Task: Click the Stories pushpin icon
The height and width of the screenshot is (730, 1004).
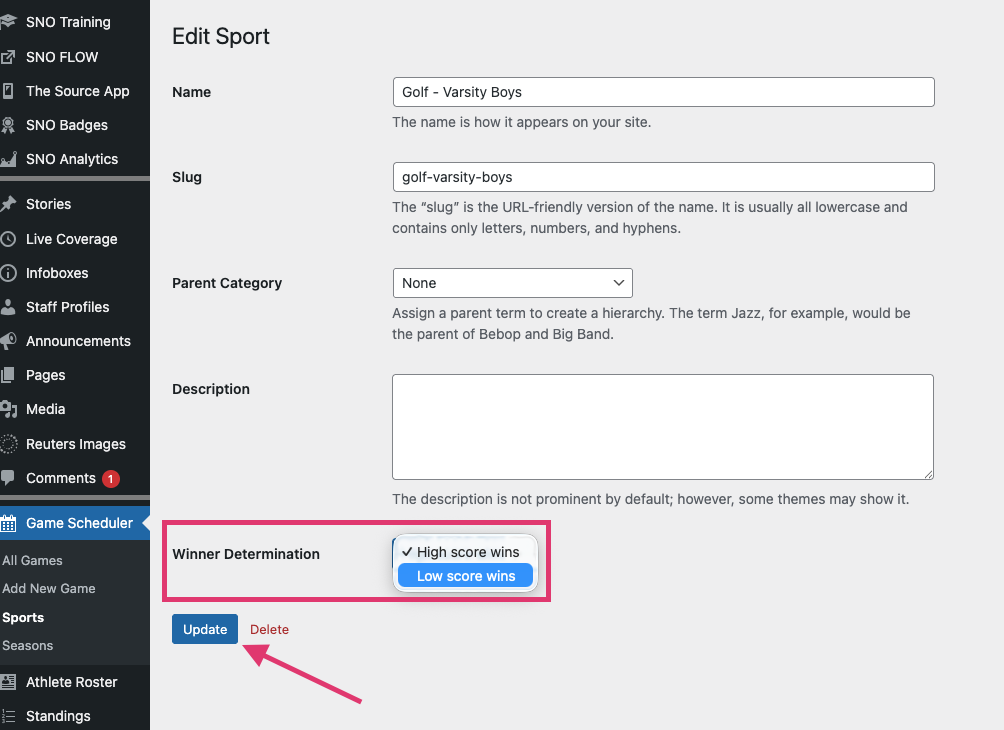Action: click(8, 204)
